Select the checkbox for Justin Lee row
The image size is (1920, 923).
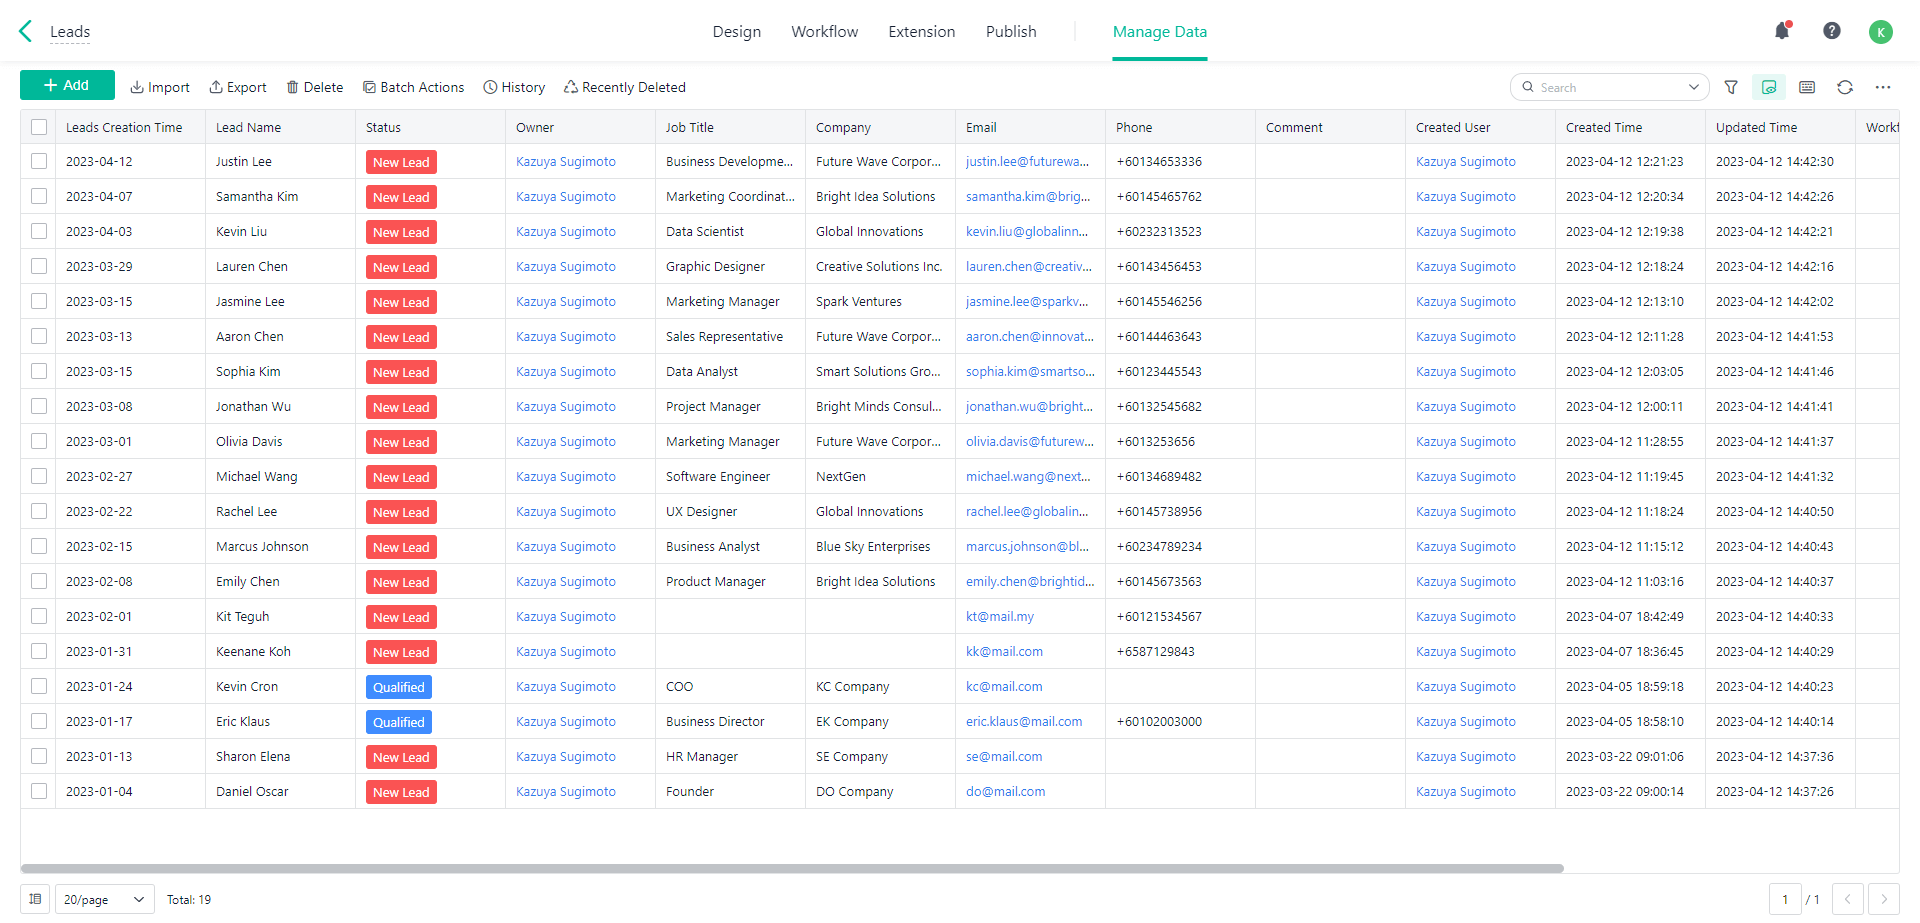pos(39,161)
